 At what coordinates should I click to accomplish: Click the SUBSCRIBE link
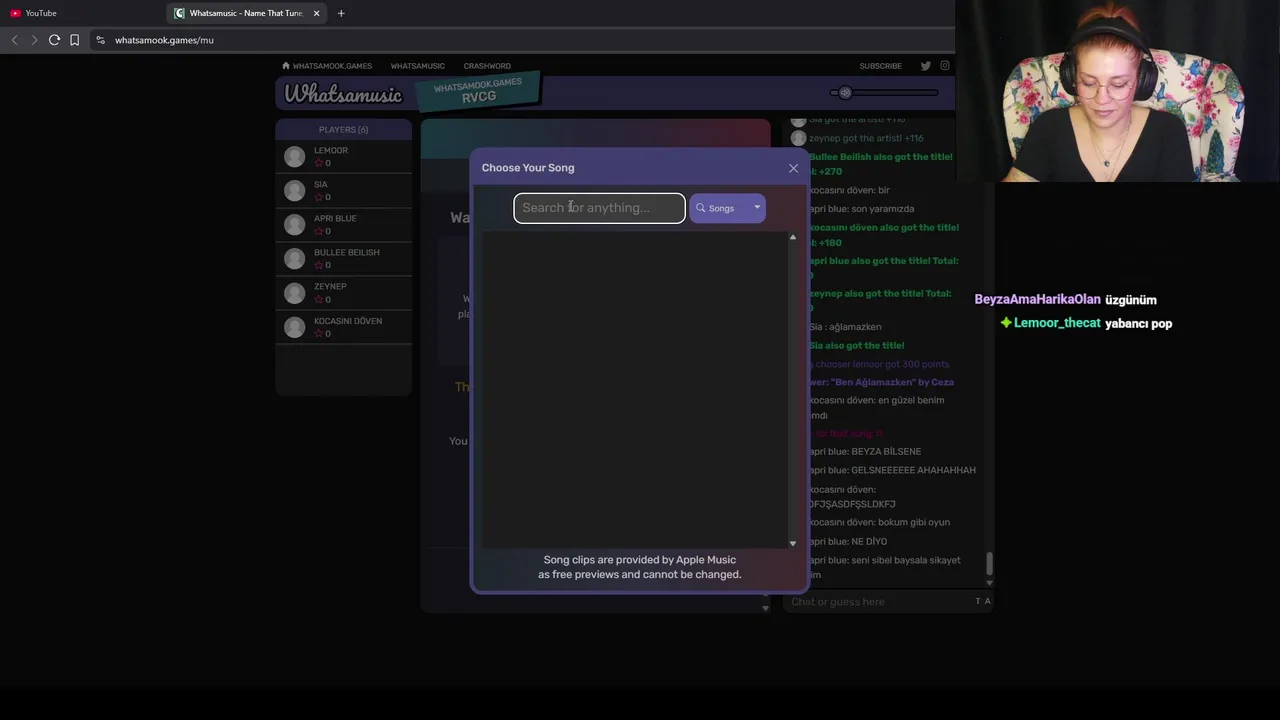[x=880, y=66]
